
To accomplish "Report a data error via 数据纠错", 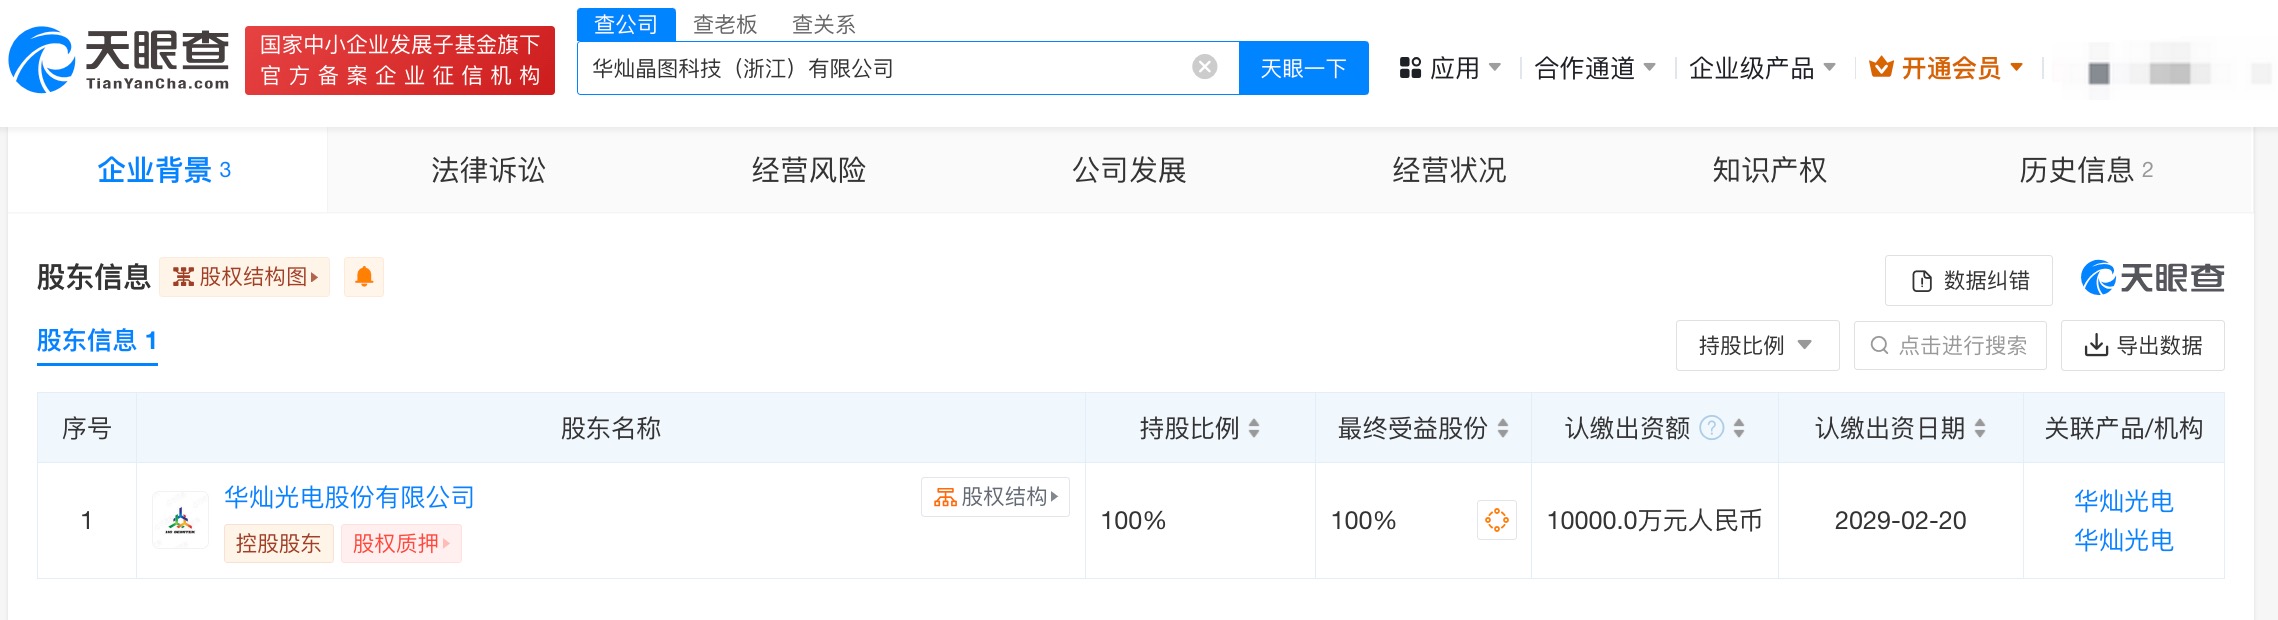I will pyautogui.click(x=1968, y=281).
